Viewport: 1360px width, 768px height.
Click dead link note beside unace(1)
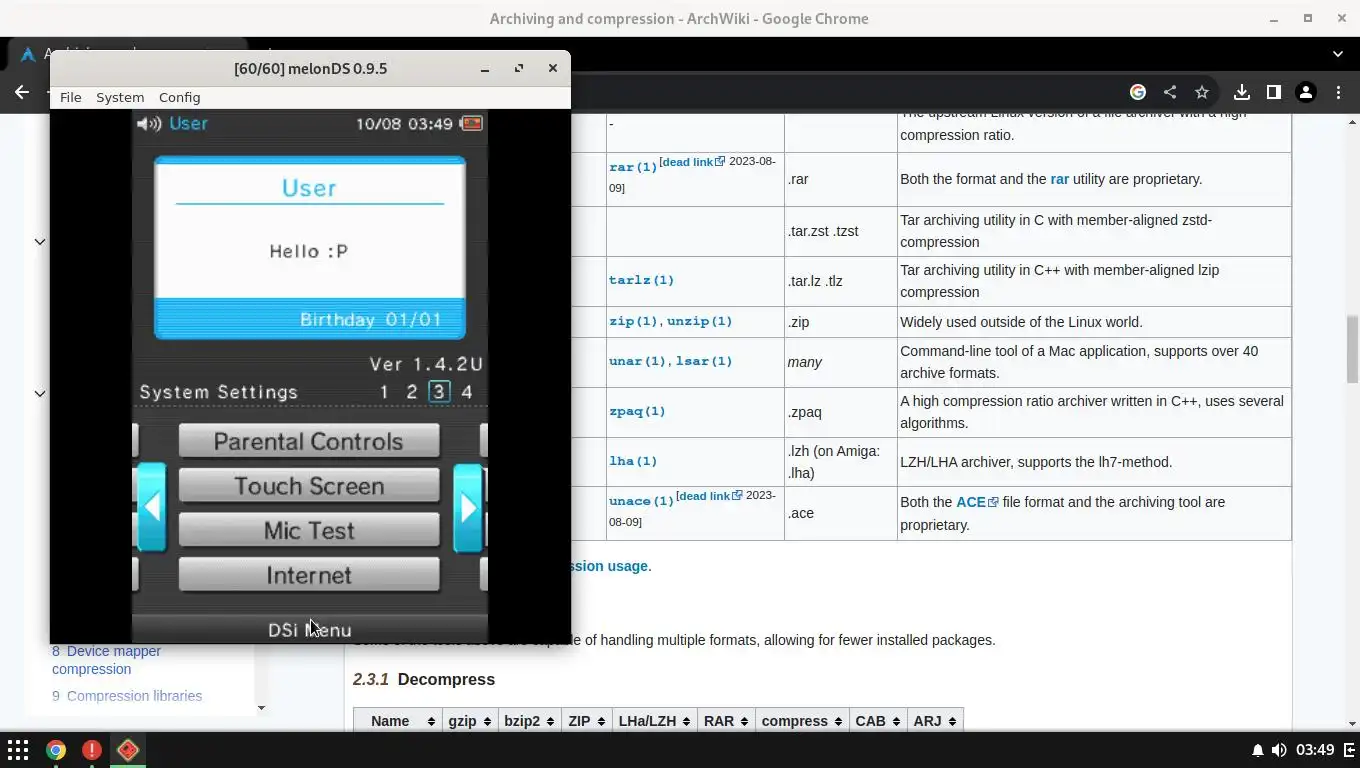pos(709,495)
